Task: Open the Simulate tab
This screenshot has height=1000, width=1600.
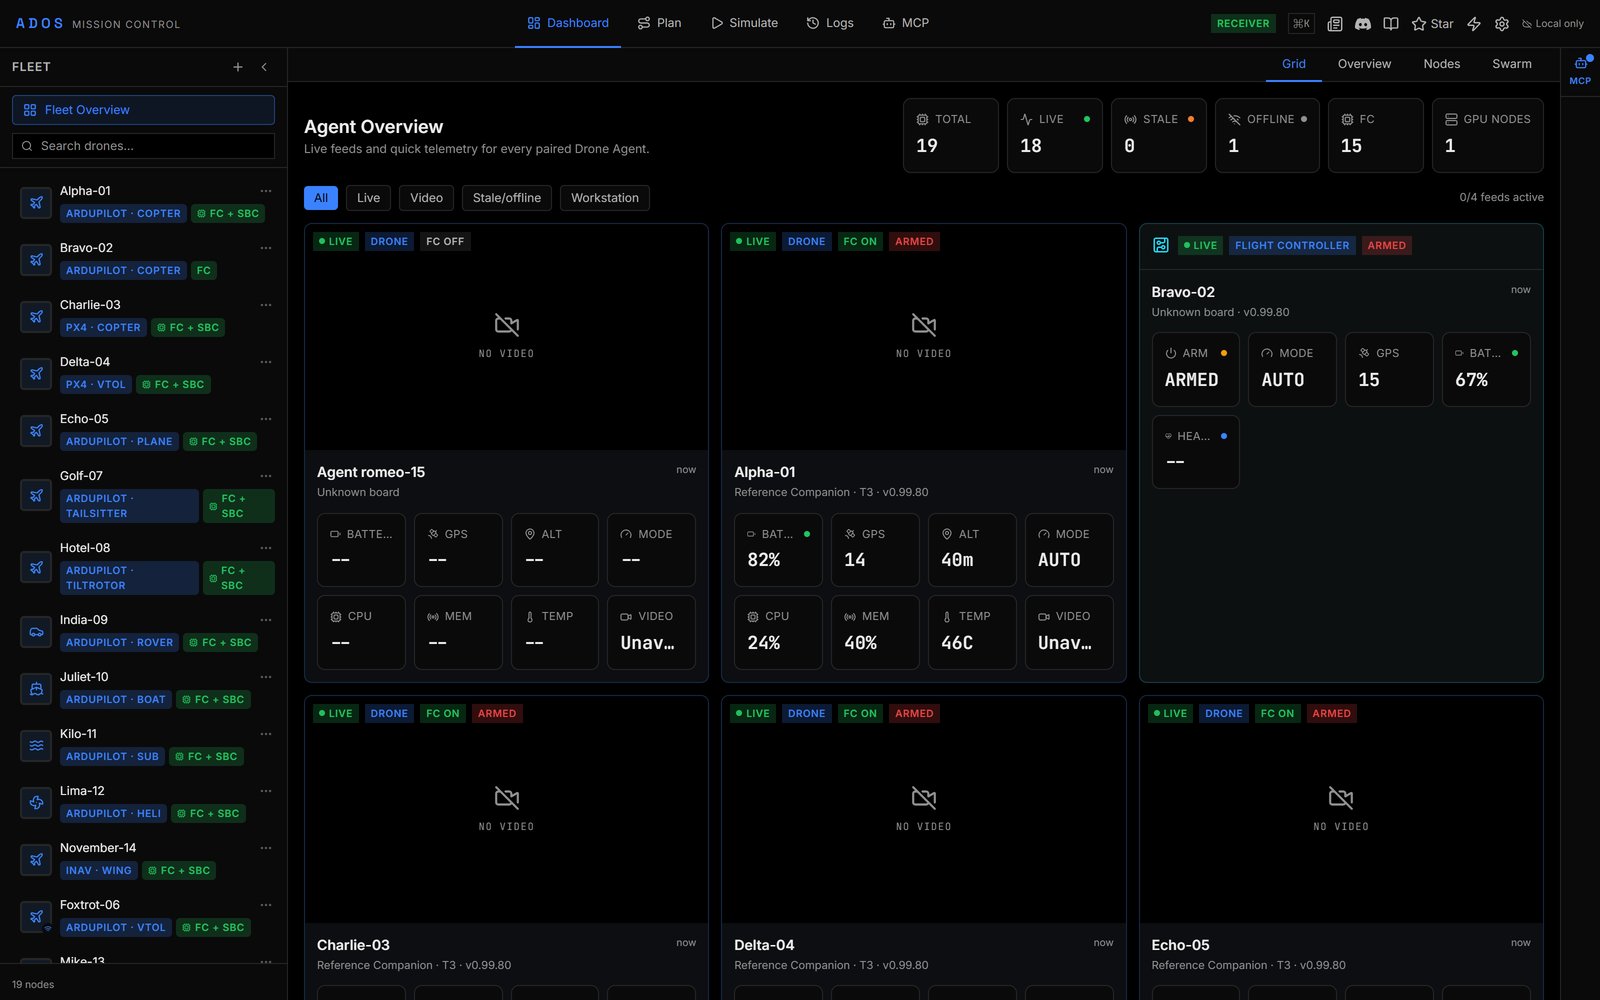Action: coord(744,23)
